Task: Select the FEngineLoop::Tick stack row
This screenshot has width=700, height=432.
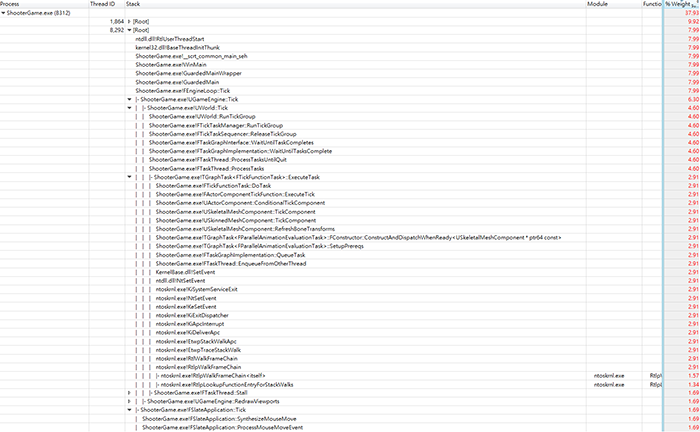Action: [350, 91]
